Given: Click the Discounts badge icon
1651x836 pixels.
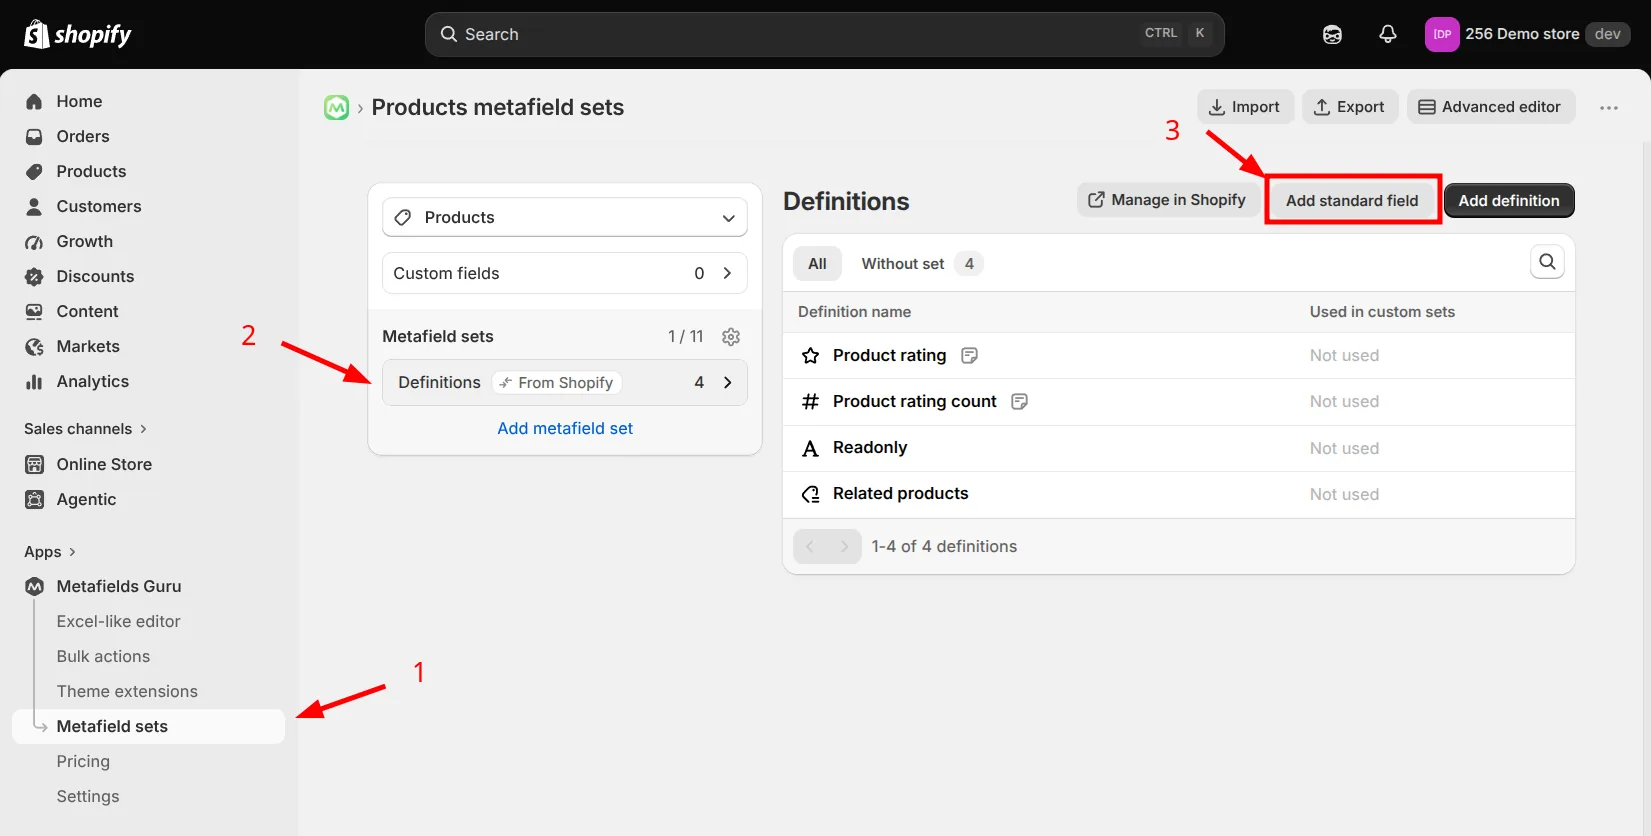Looking at the screenshot, I should [x=34, y=276].
